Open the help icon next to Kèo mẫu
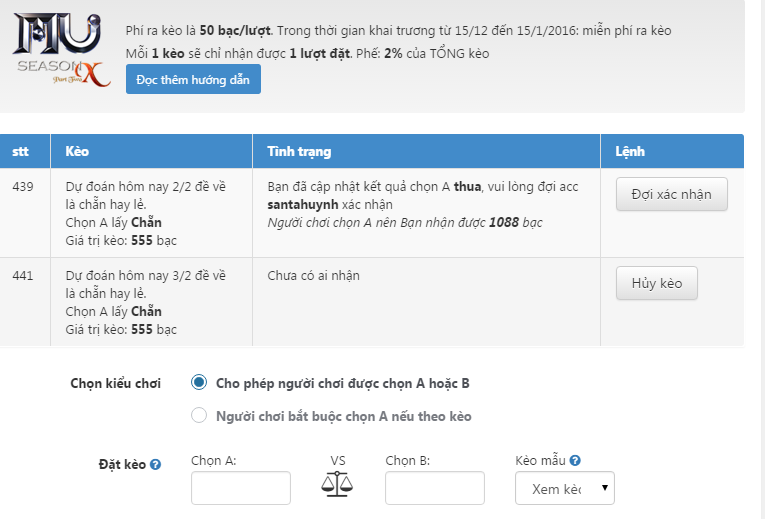The height and width of the screenshot is (519, 765). pyautogui.click(x=576, y=461)
